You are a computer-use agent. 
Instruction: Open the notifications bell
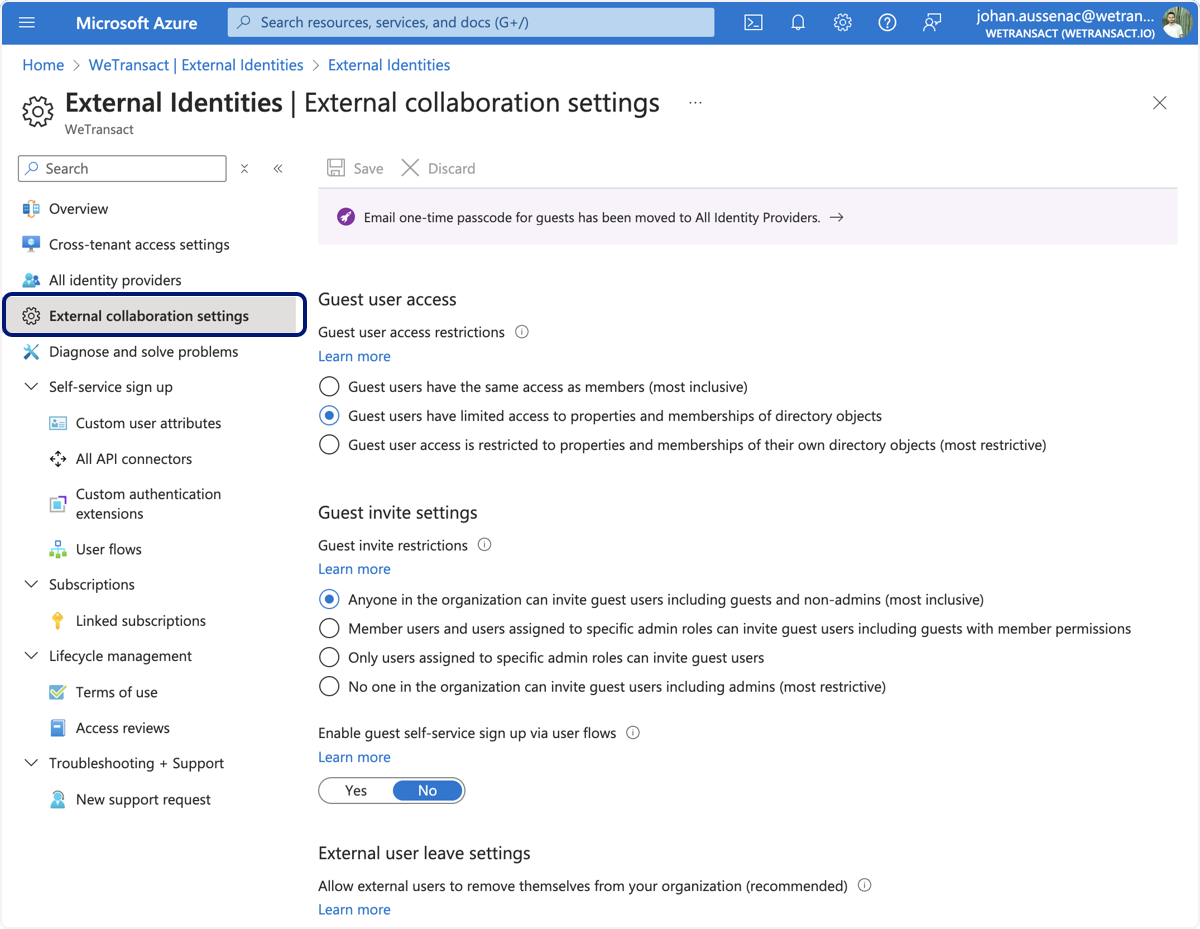(798, 22)
